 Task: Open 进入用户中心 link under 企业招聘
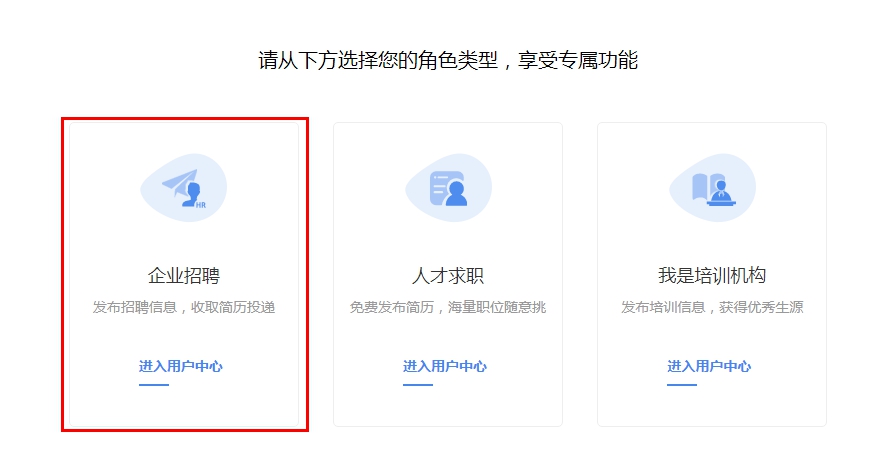tap(181, 366)
